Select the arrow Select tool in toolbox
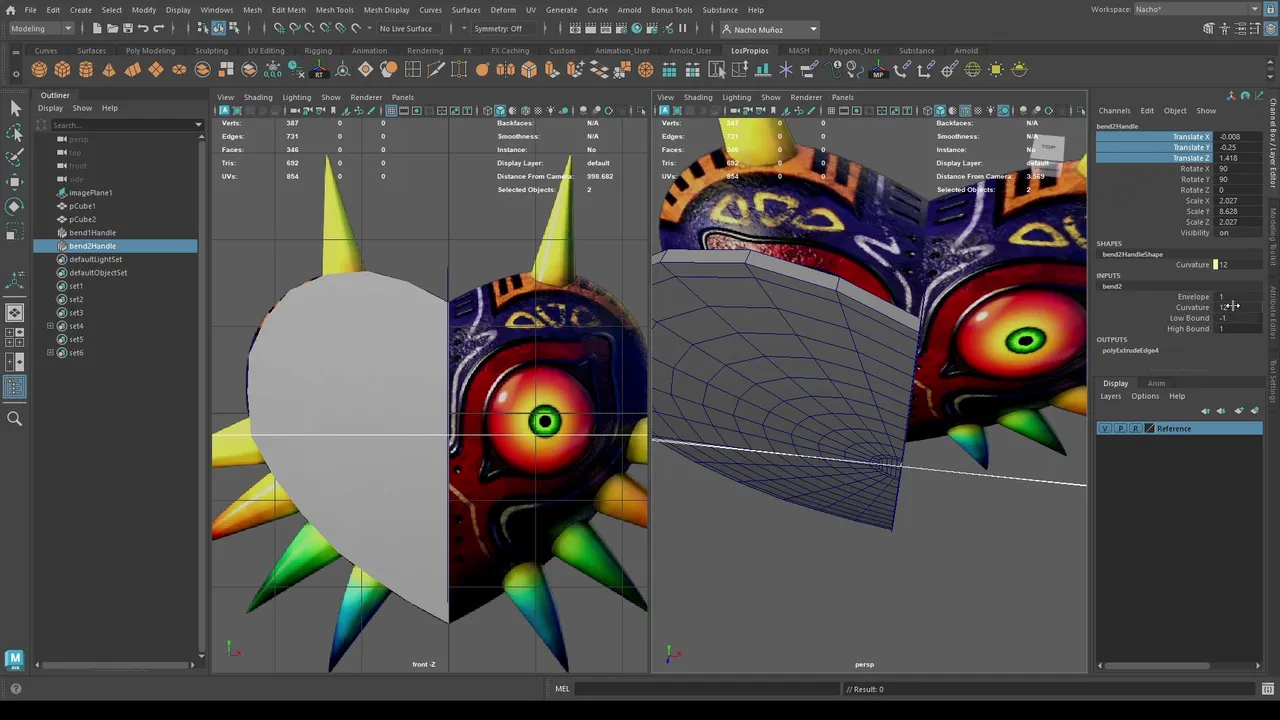 click(15, 108)
